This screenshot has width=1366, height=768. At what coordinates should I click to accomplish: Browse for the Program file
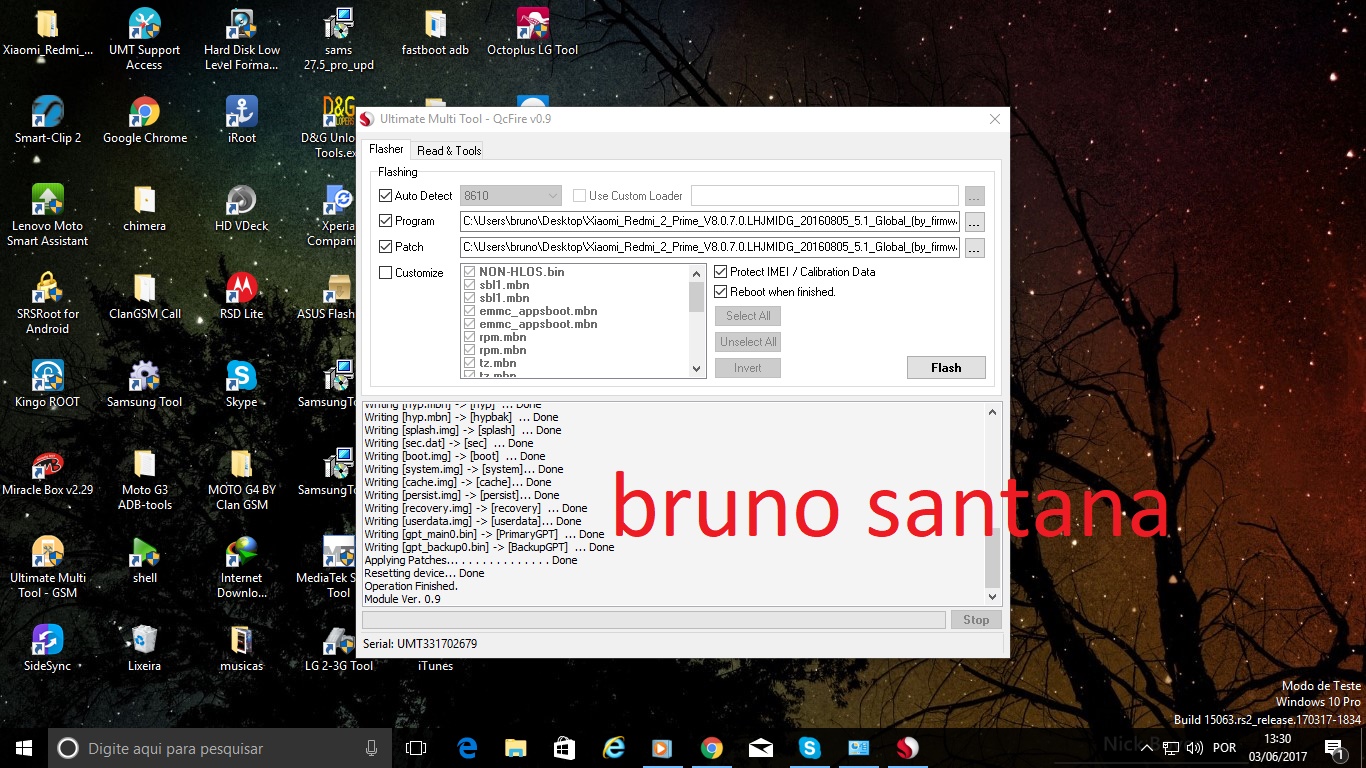coord(974,222)
